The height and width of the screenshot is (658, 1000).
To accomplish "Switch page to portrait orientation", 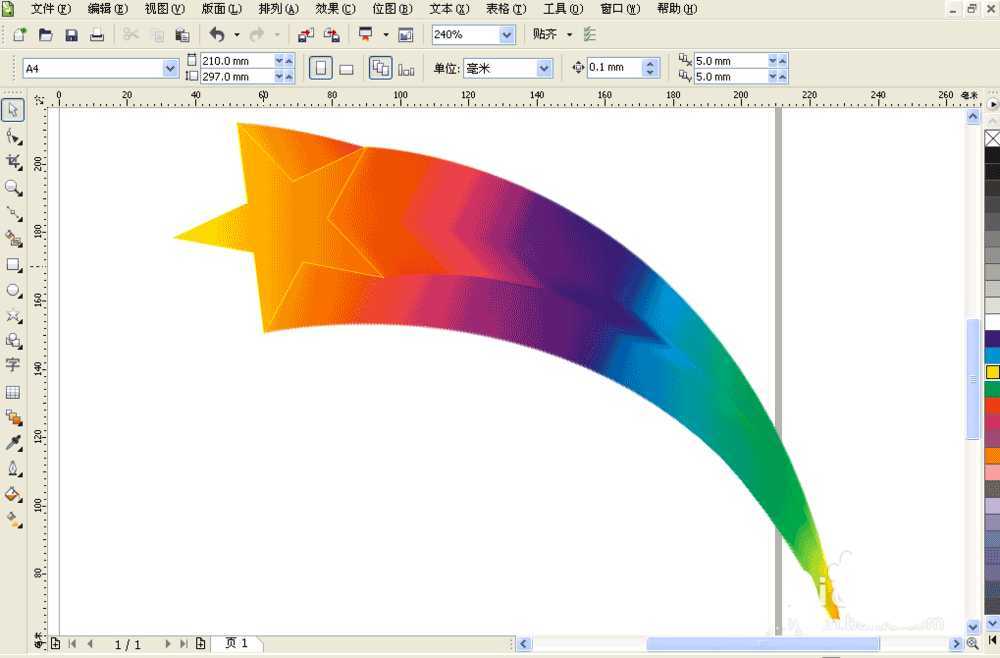I will [x=320, y=69].
